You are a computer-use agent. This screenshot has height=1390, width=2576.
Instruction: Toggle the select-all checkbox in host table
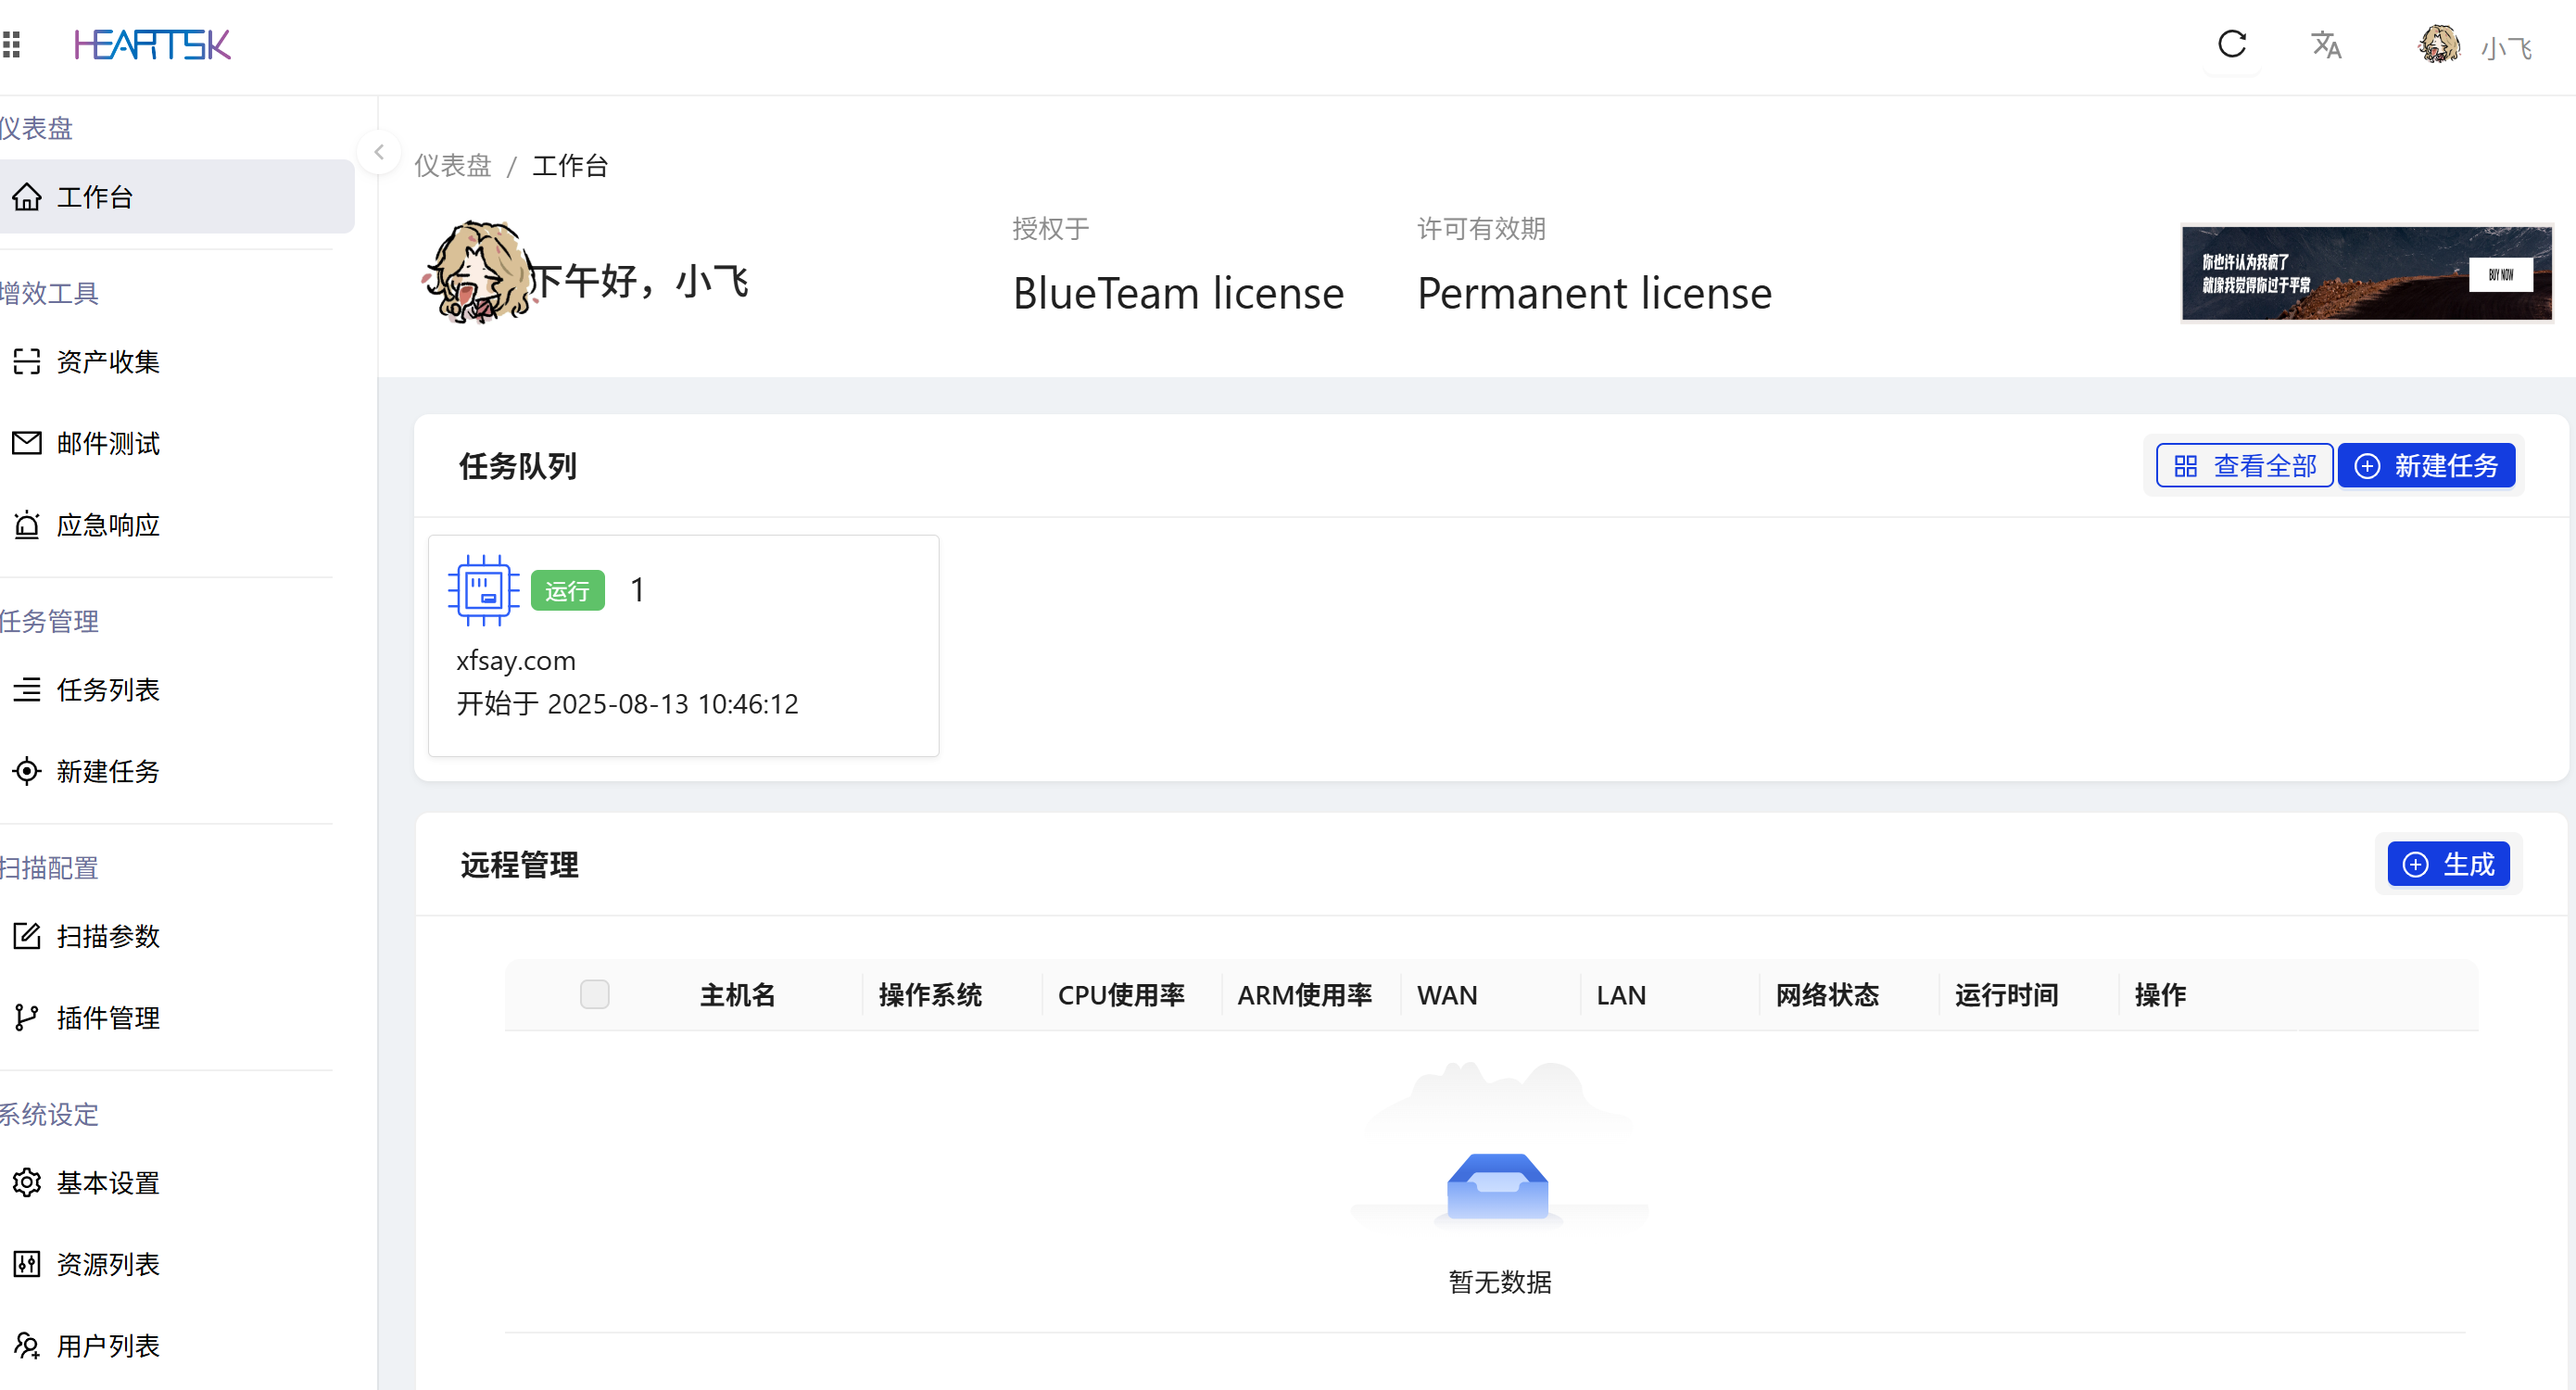point(594,994)
